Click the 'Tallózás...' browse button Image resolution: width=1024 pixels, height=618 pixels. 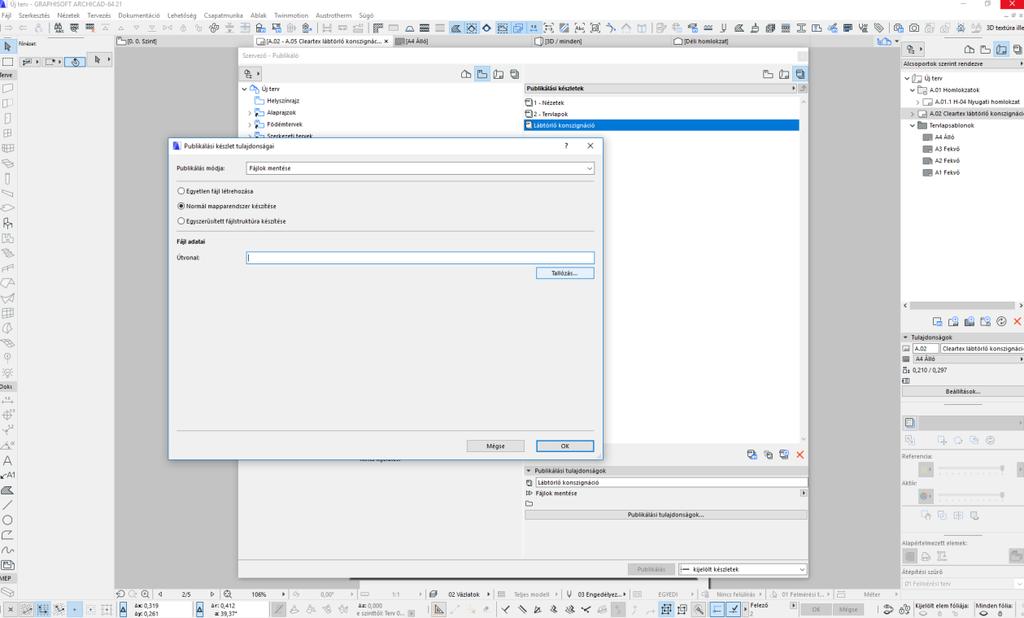coord(565,273)
